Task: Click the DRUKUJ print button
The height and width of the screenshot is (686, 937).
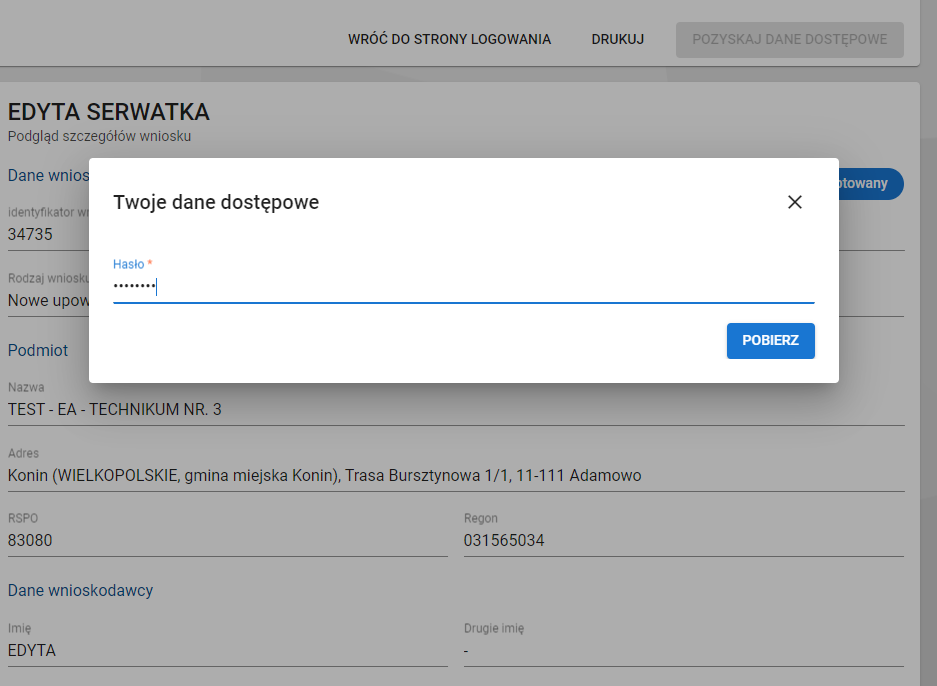Action: point(617,40)
